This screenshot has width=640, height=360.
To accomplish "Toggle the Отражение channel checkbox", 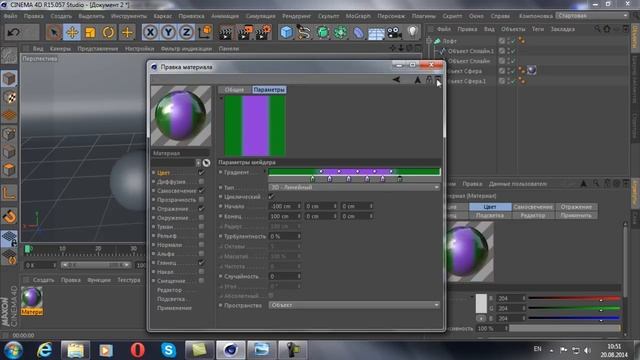I will click(x=201, y=209).
